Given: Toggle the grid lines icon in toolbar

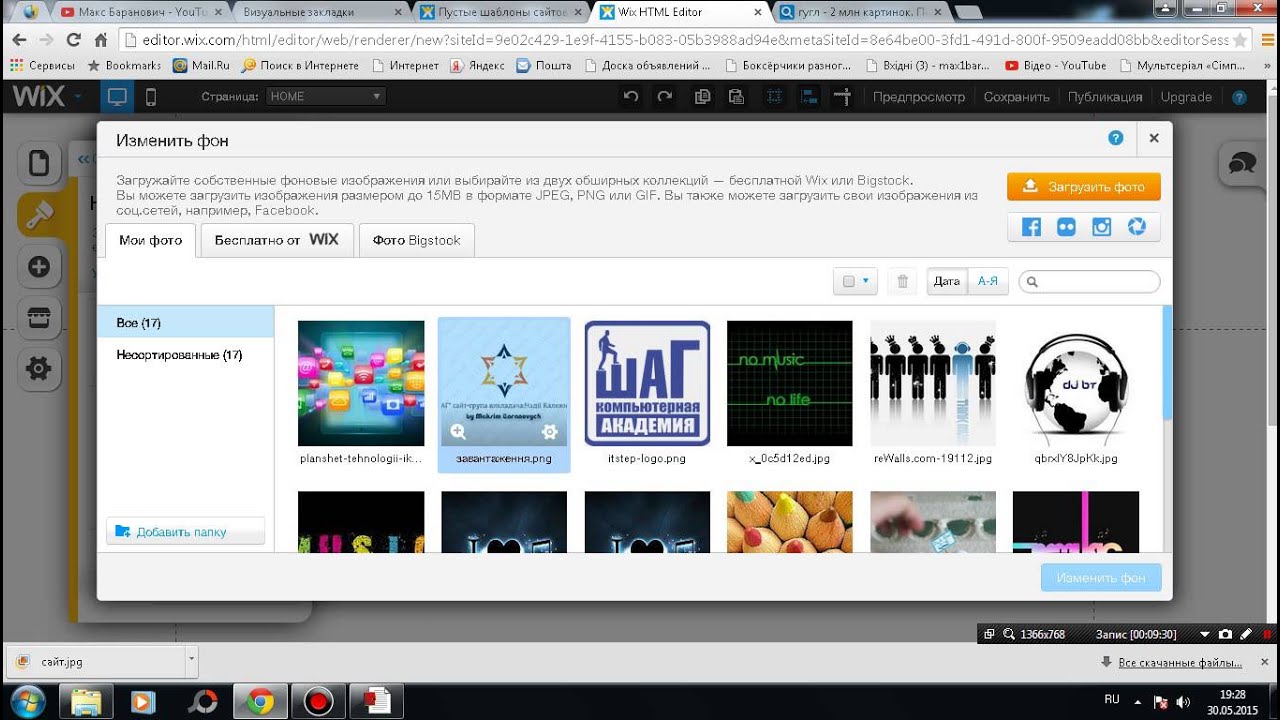Looking at the screenshot, I should click(774, 97).
